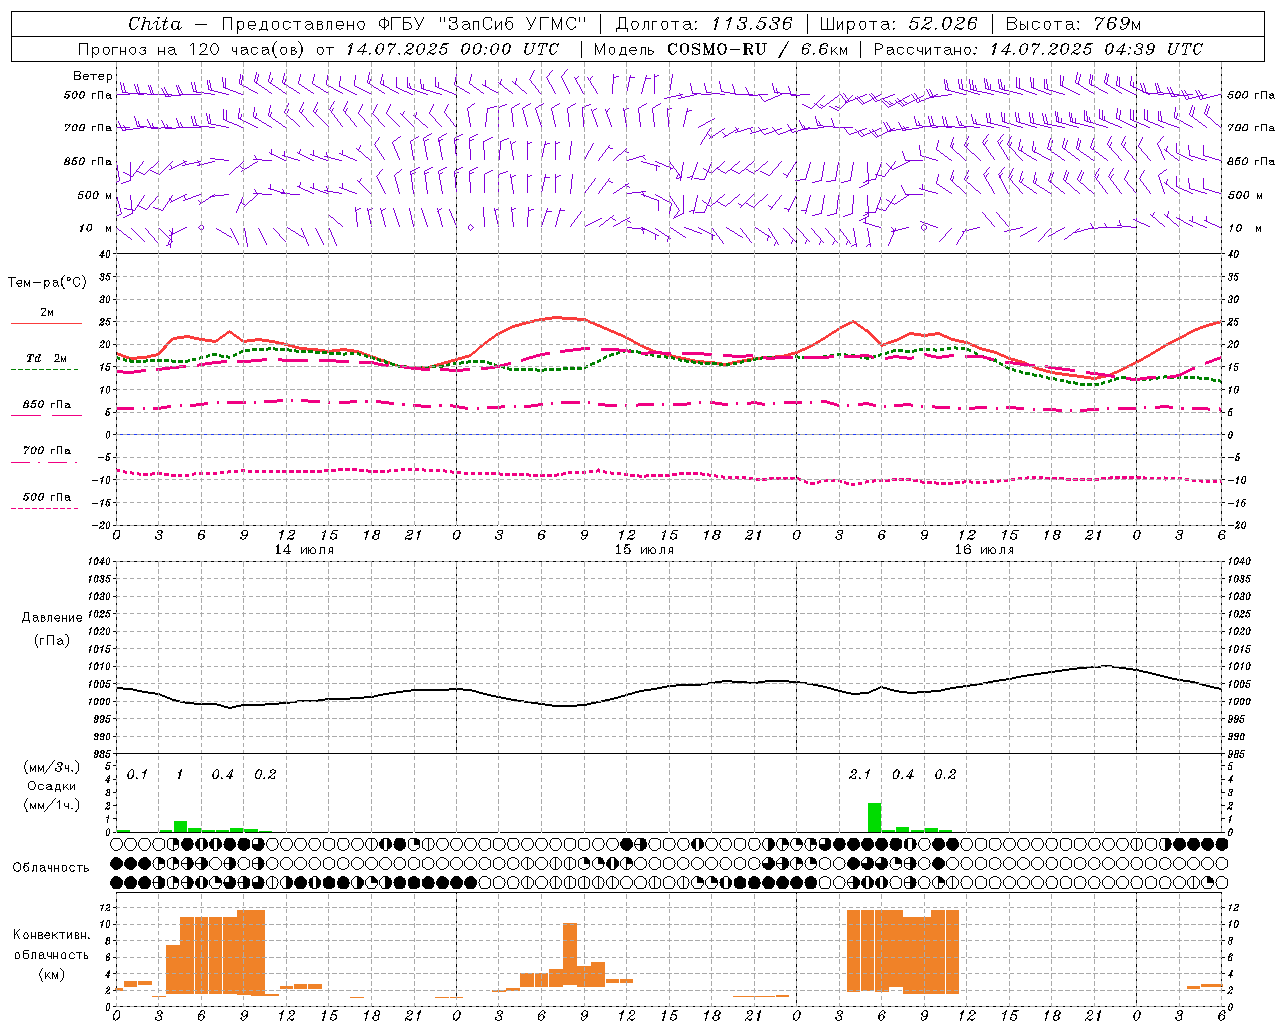Viewport: 1280px width, 1024px height.
Task: Click the "Осадки" precipitation label
Action: (x=51, y=786)
